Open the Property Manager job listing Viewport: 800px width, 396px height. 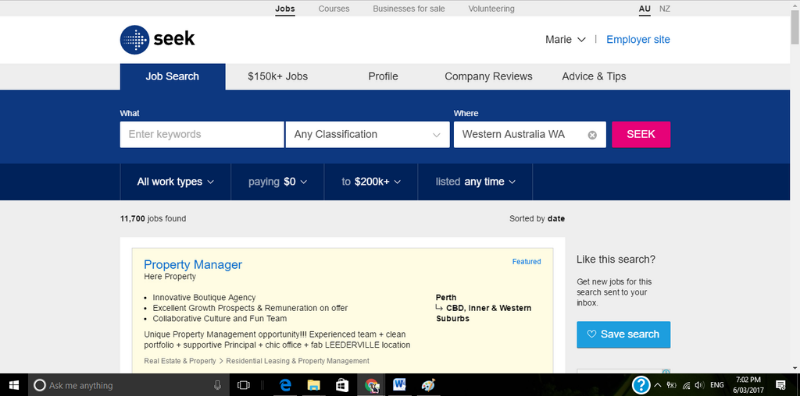(x=193, y=264)
